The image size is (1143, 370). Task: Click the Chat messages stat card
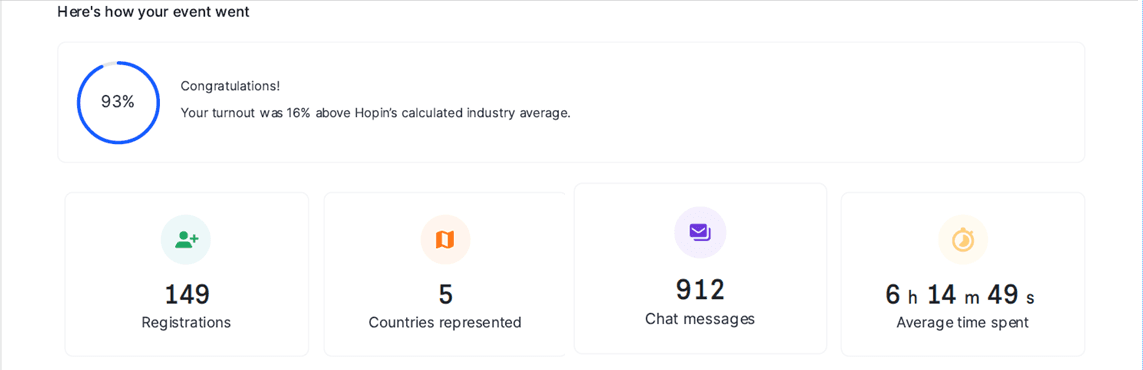701,268
